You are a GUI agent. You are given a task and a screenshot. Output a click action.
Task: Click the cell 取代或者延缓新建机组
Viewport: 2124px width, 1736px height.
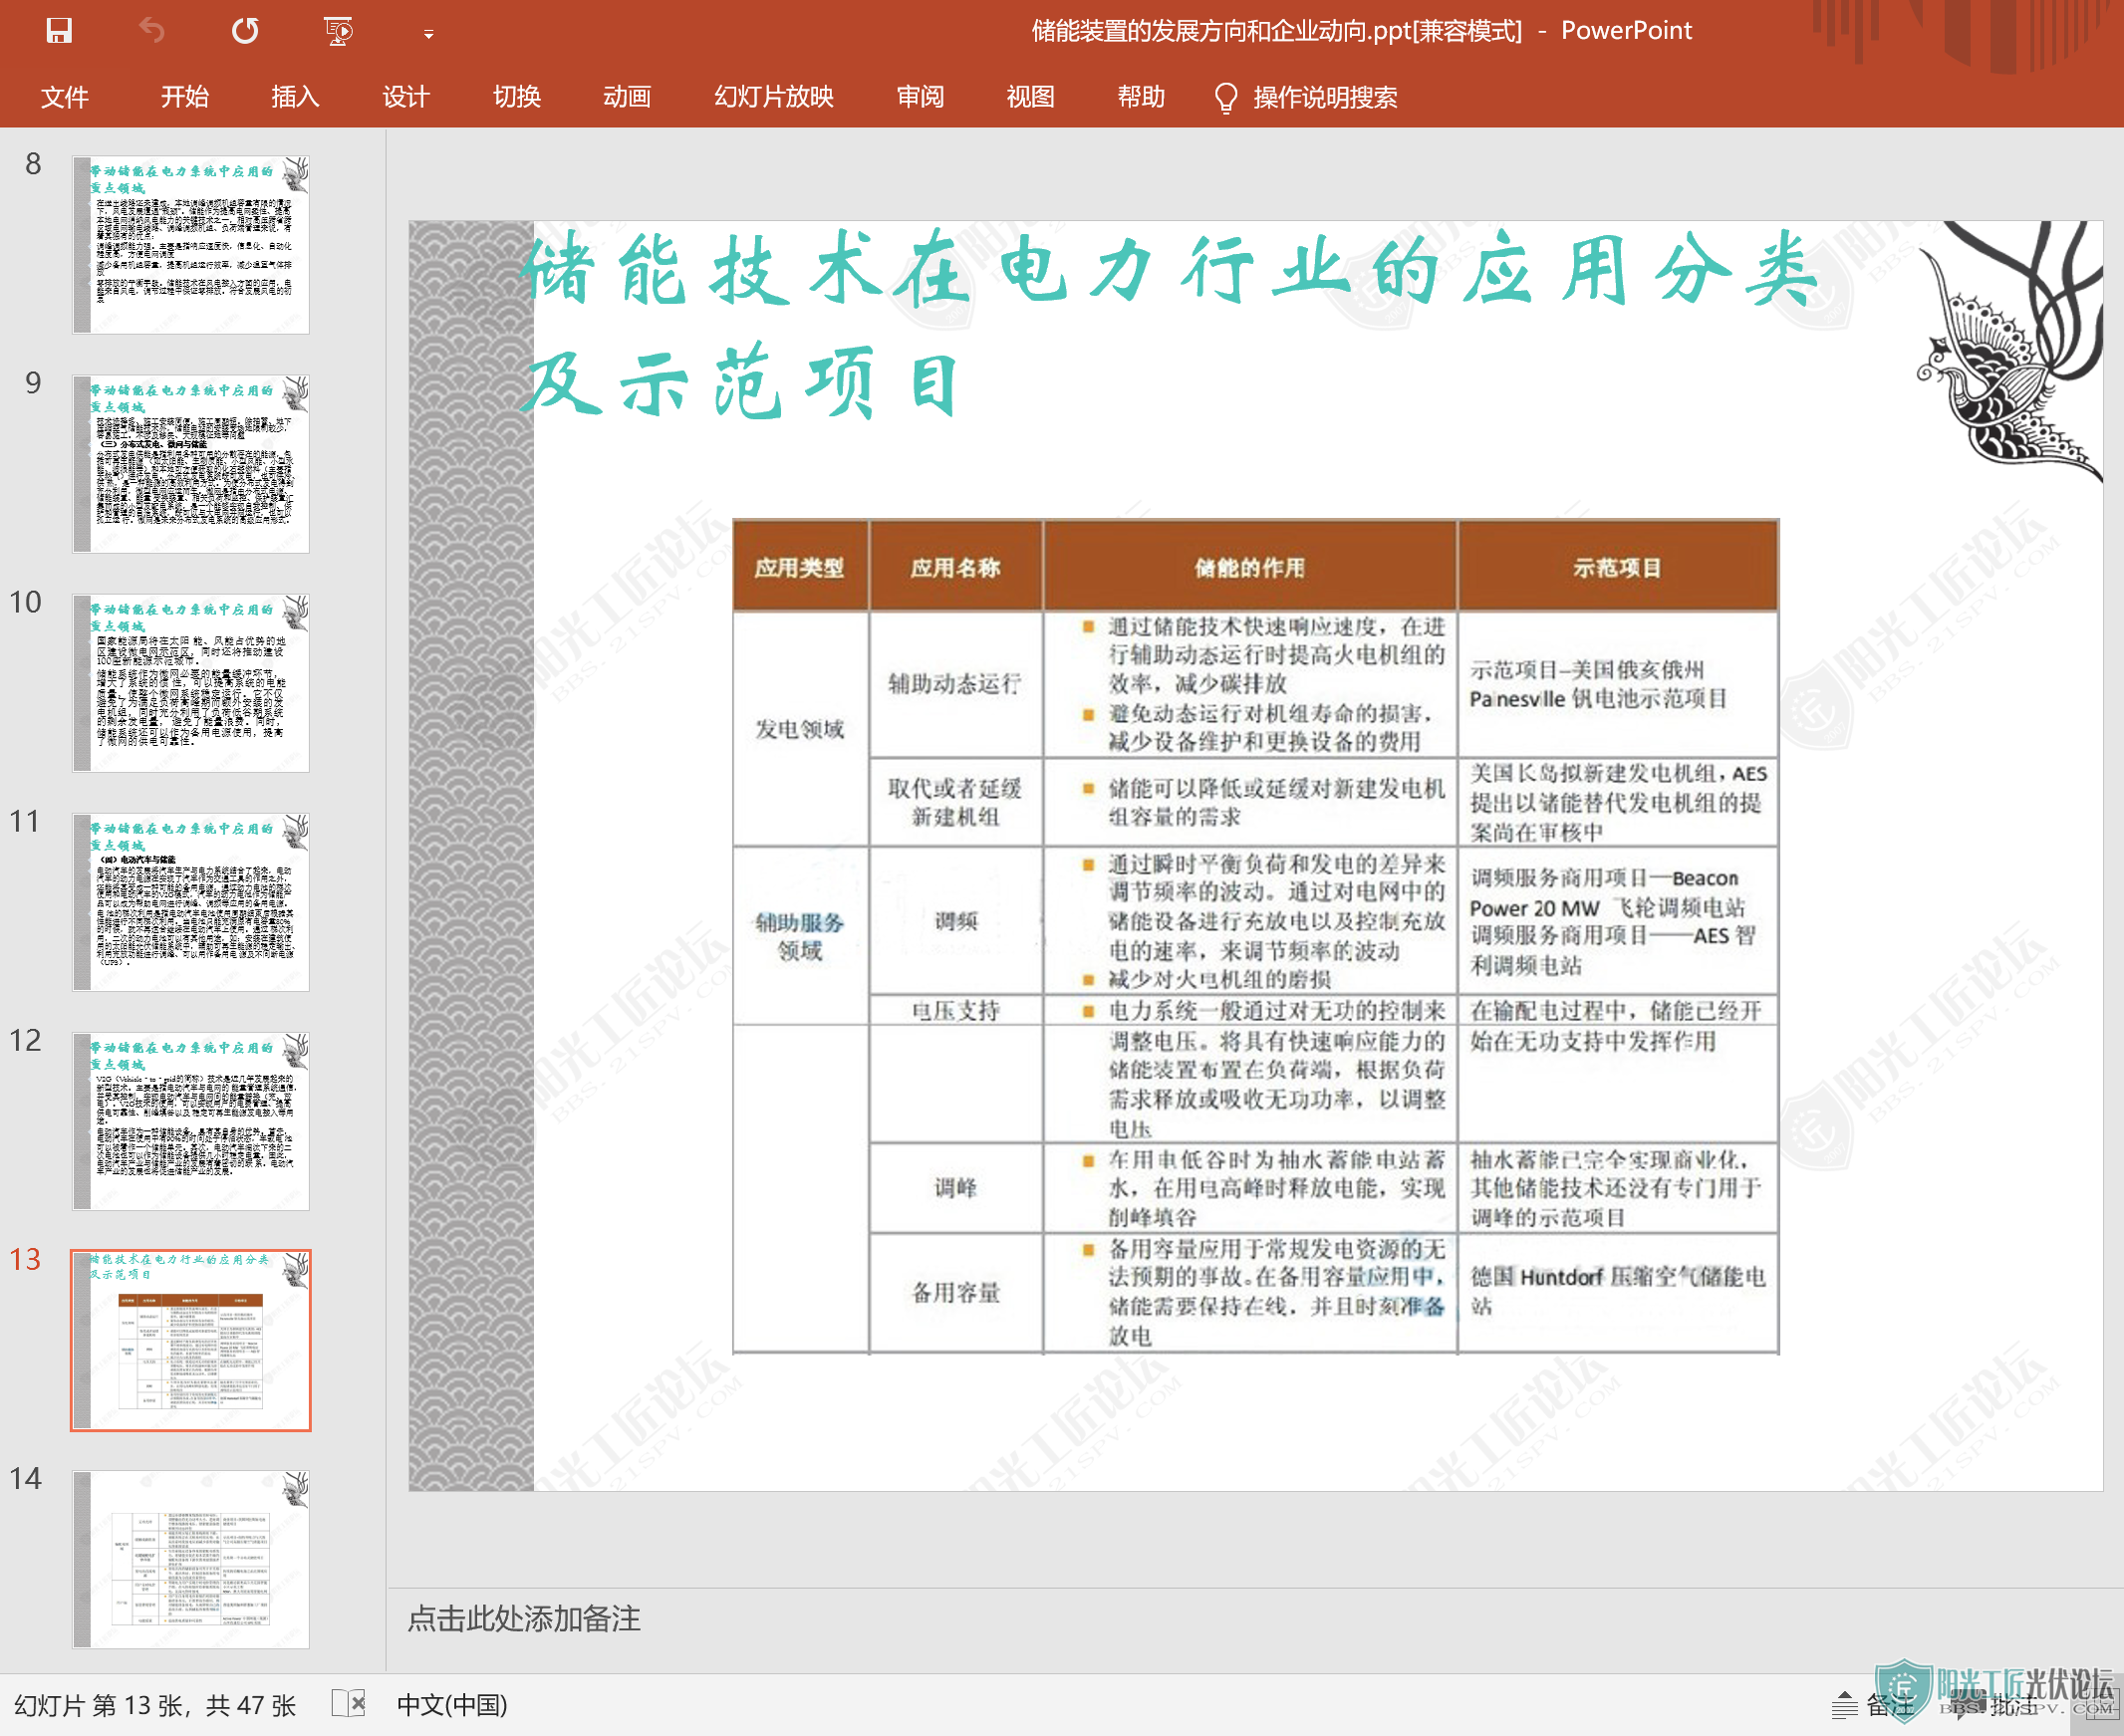pyautogui.click(x=955, y=802)
